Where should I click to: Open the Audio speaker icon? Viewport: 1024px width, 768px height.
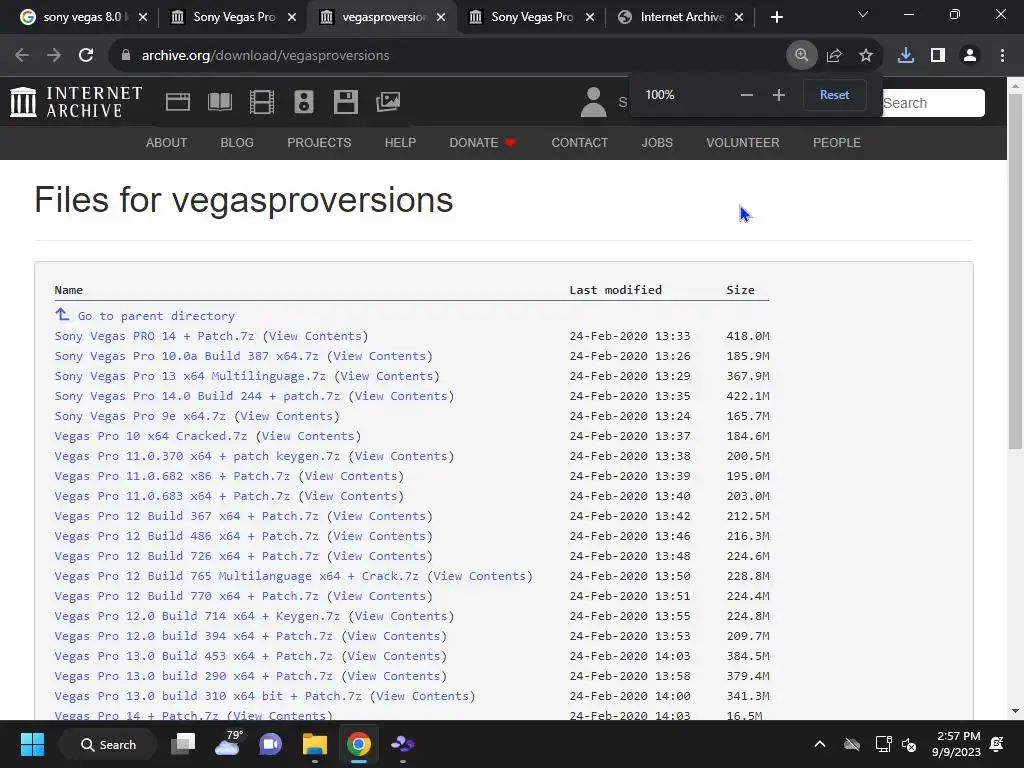304,102
